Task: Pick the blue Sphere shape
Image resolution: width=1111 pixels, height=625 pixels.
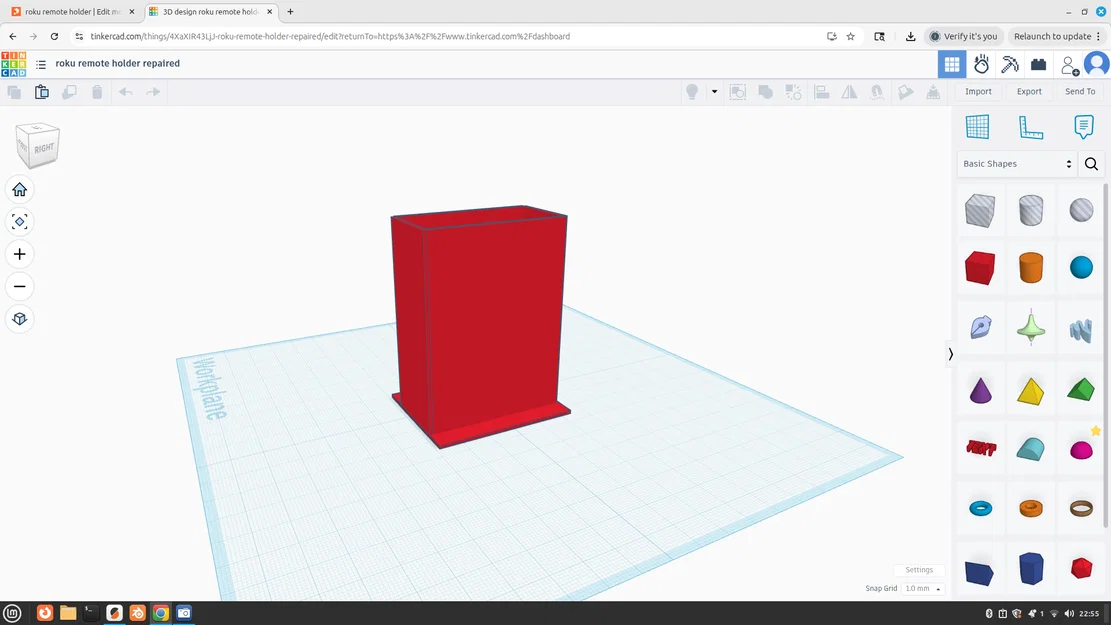Action: [x=1081, y=268]
